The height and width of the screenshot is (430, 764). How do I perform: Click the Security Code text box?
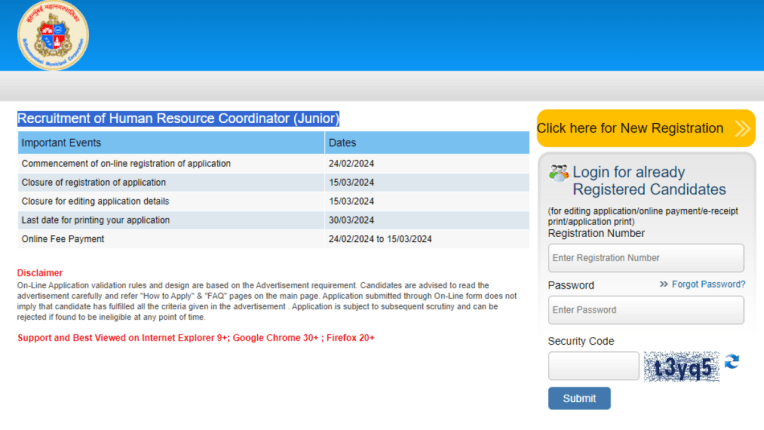[593, 366]
